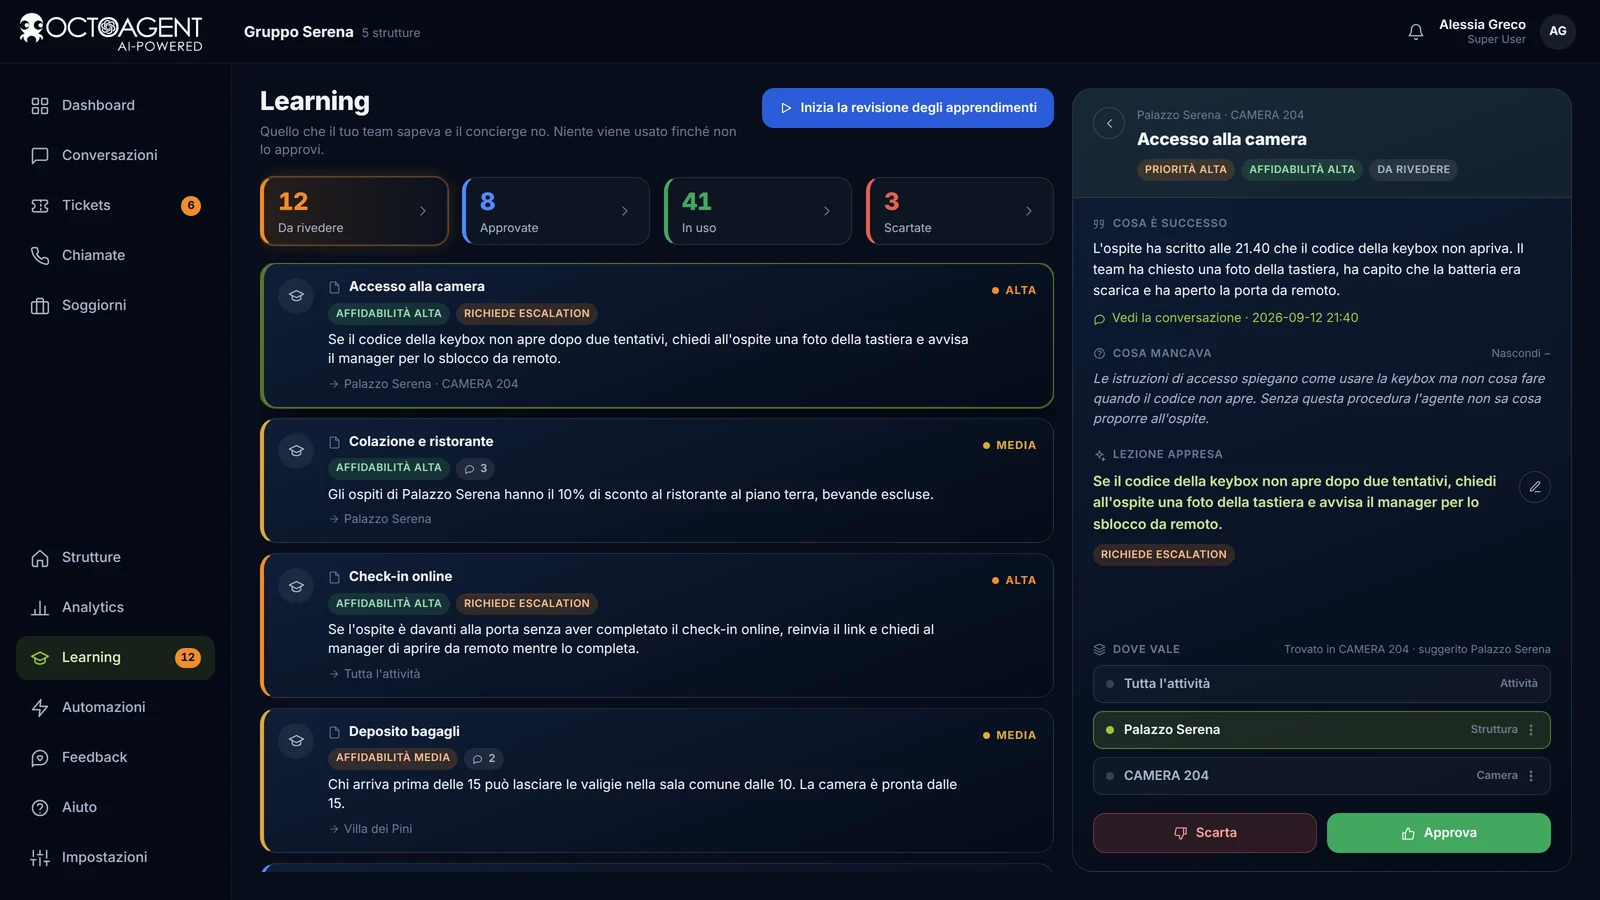Open the 41 In uso filter card
The height and width of the screenshot is (900, 1600).
(758, 211)
